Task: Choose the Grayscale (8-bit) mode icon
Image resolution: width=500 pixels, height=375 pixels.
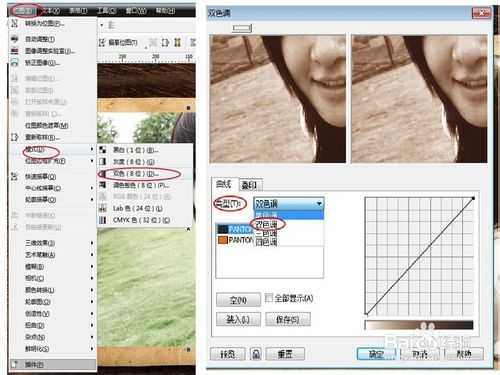Action: click(103, 162)
